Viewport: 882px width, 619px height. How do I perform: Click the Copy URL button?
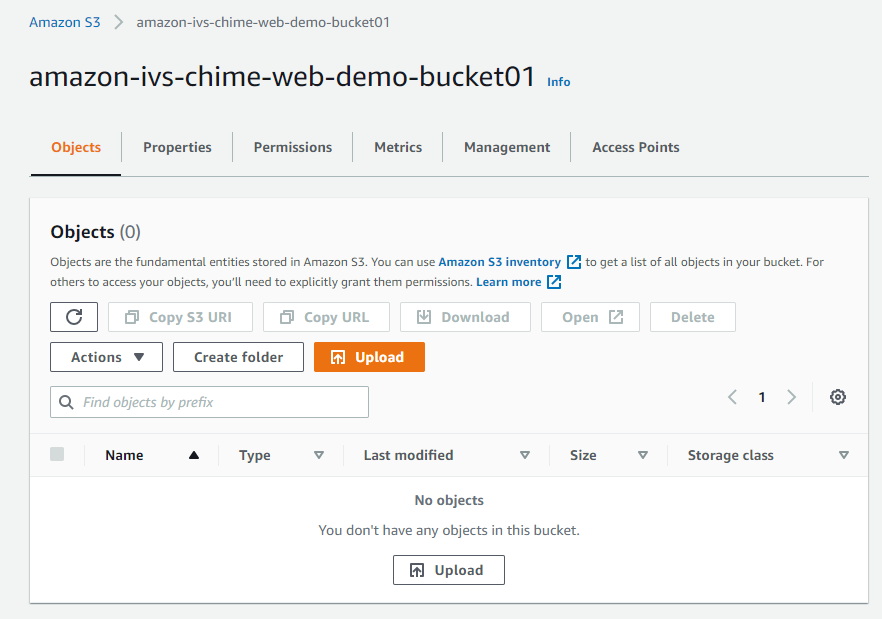[x=326, y=317]
